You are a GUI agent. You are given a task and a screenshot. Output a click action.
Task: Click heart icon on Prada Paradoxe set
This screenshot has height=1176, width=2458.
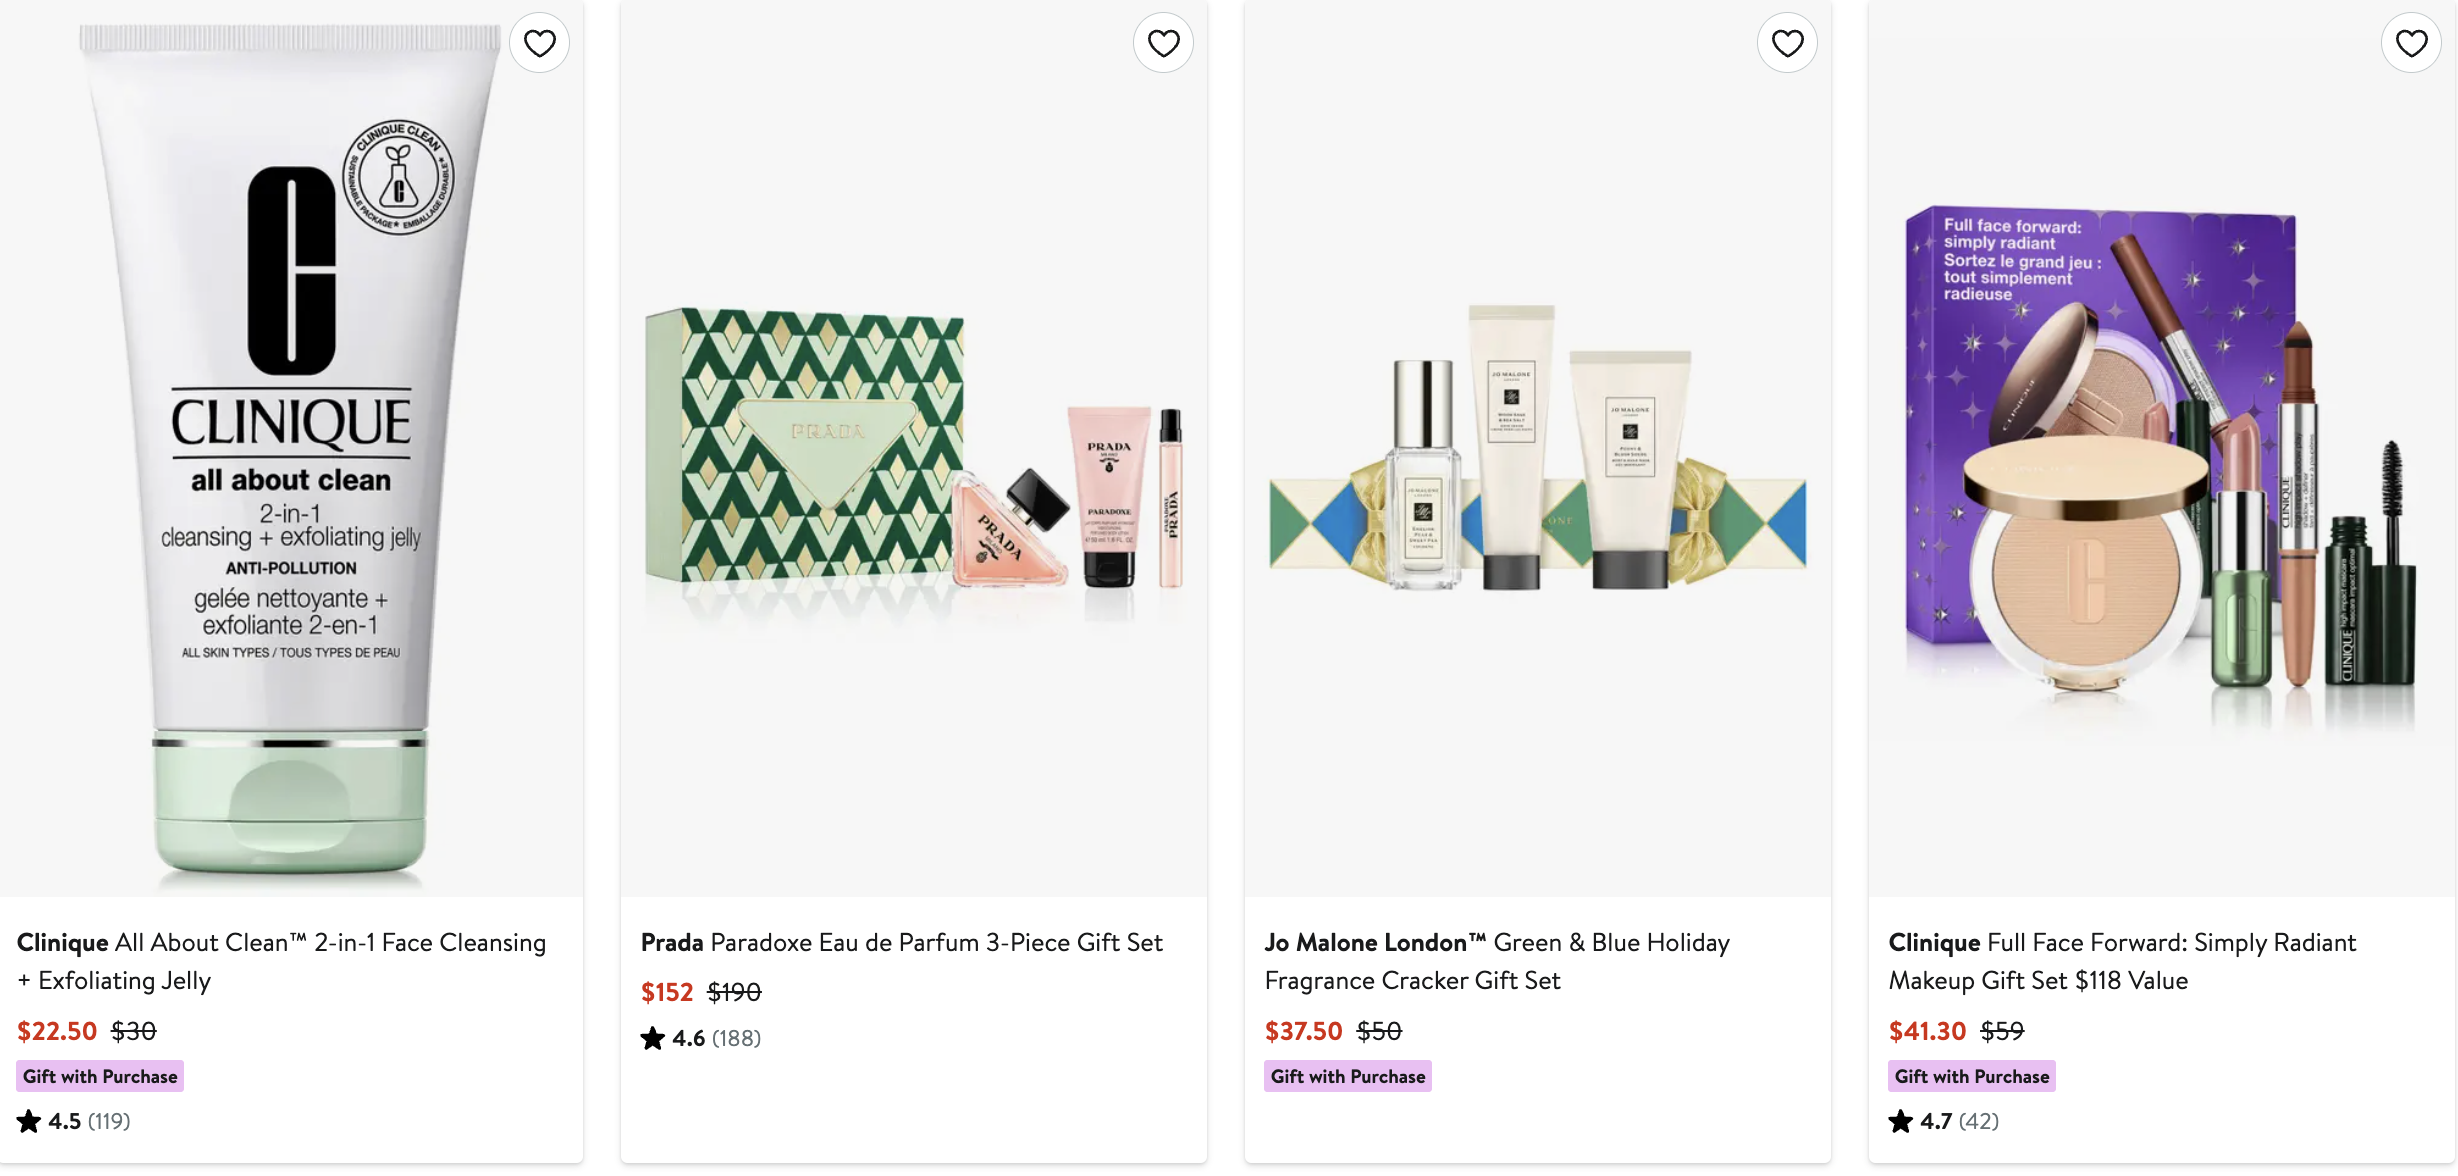(1163, 43)
